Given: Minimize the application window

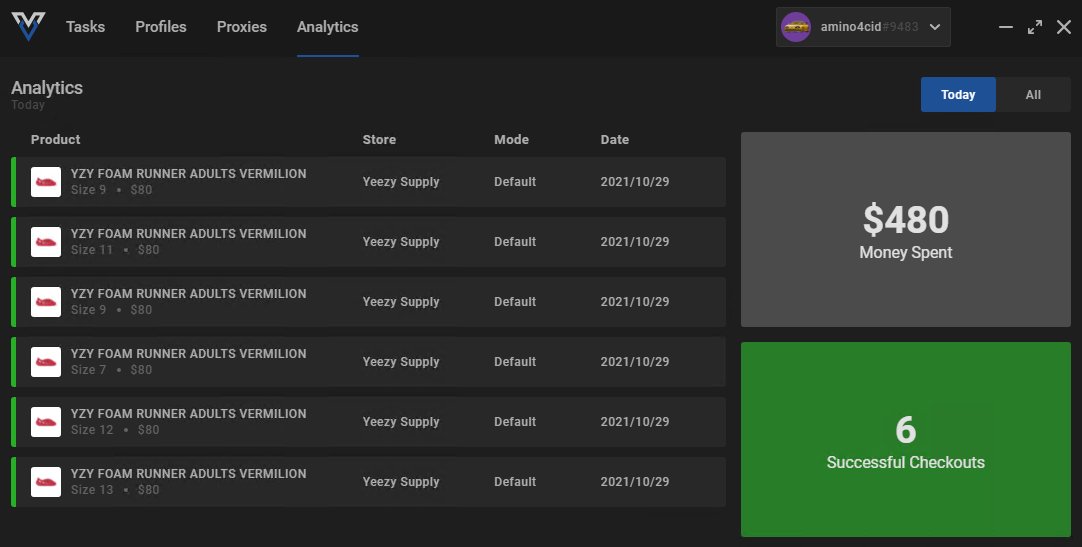Looking at the screenshot, I should 1006,27.
